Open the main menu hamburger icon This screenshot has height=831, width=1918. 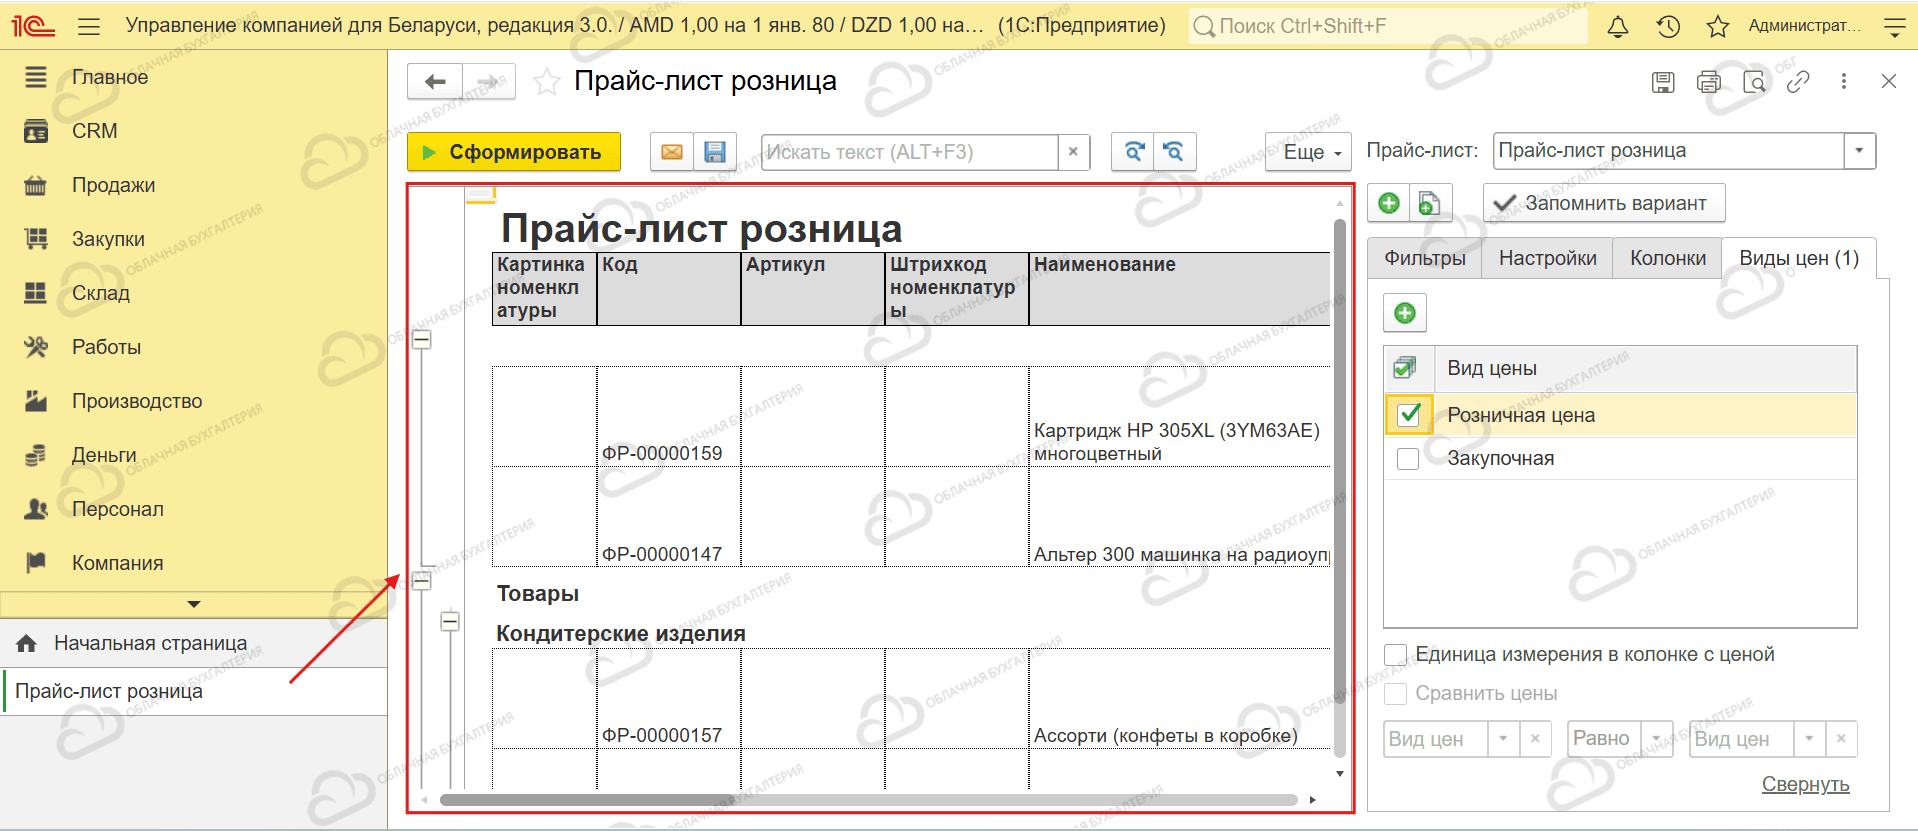pyautogui.click(x=89, y=26)
